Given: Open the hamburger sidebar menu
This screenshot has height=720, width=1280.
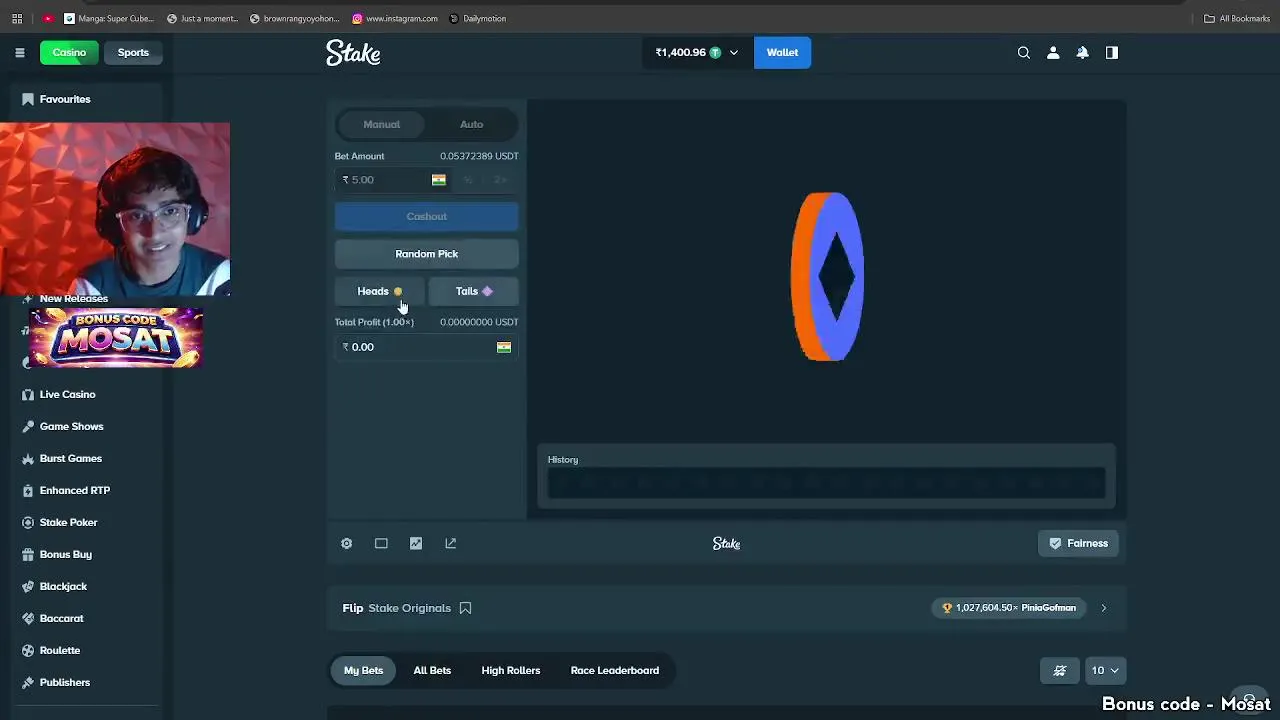Looking at the screenshot, I should click(x=19, y=53).
